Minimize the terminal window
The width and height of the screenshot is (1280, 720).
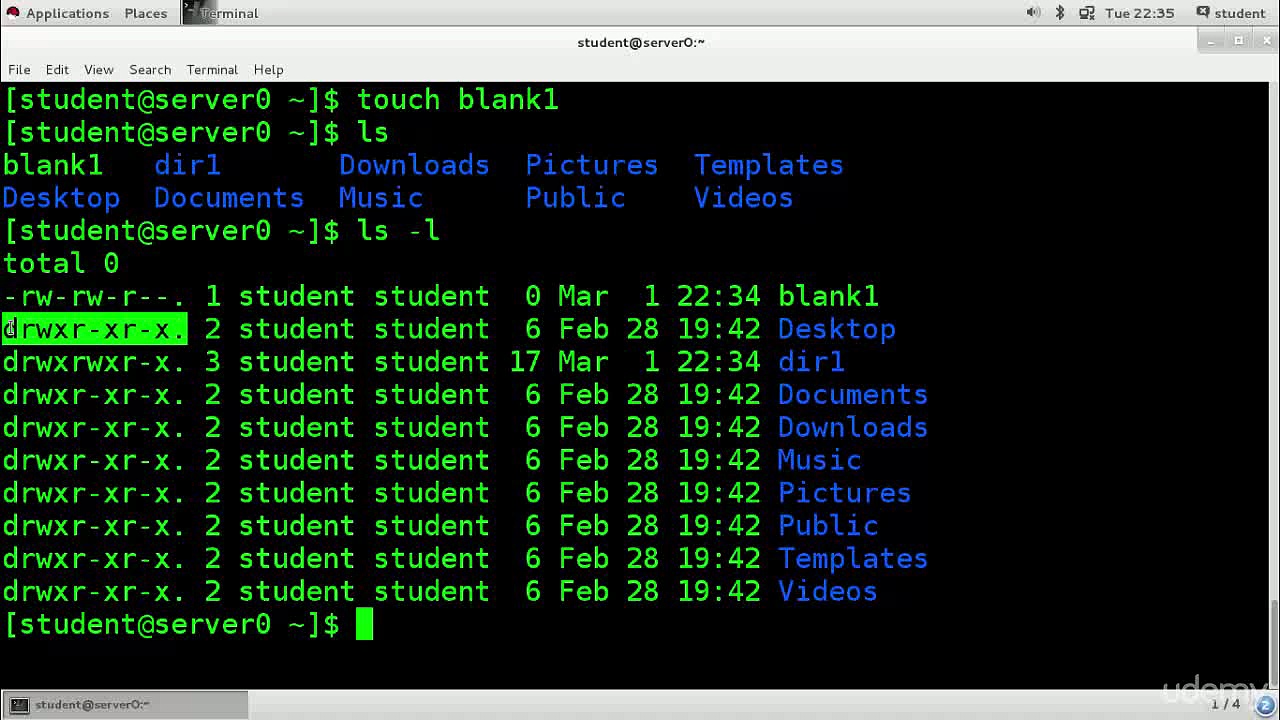point(1211,41)
